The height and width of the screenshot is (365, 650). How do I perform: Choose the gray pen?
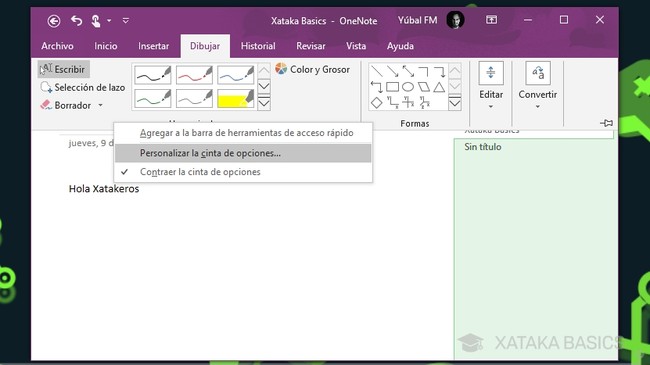pyautogui.click(x=194, y=99)
